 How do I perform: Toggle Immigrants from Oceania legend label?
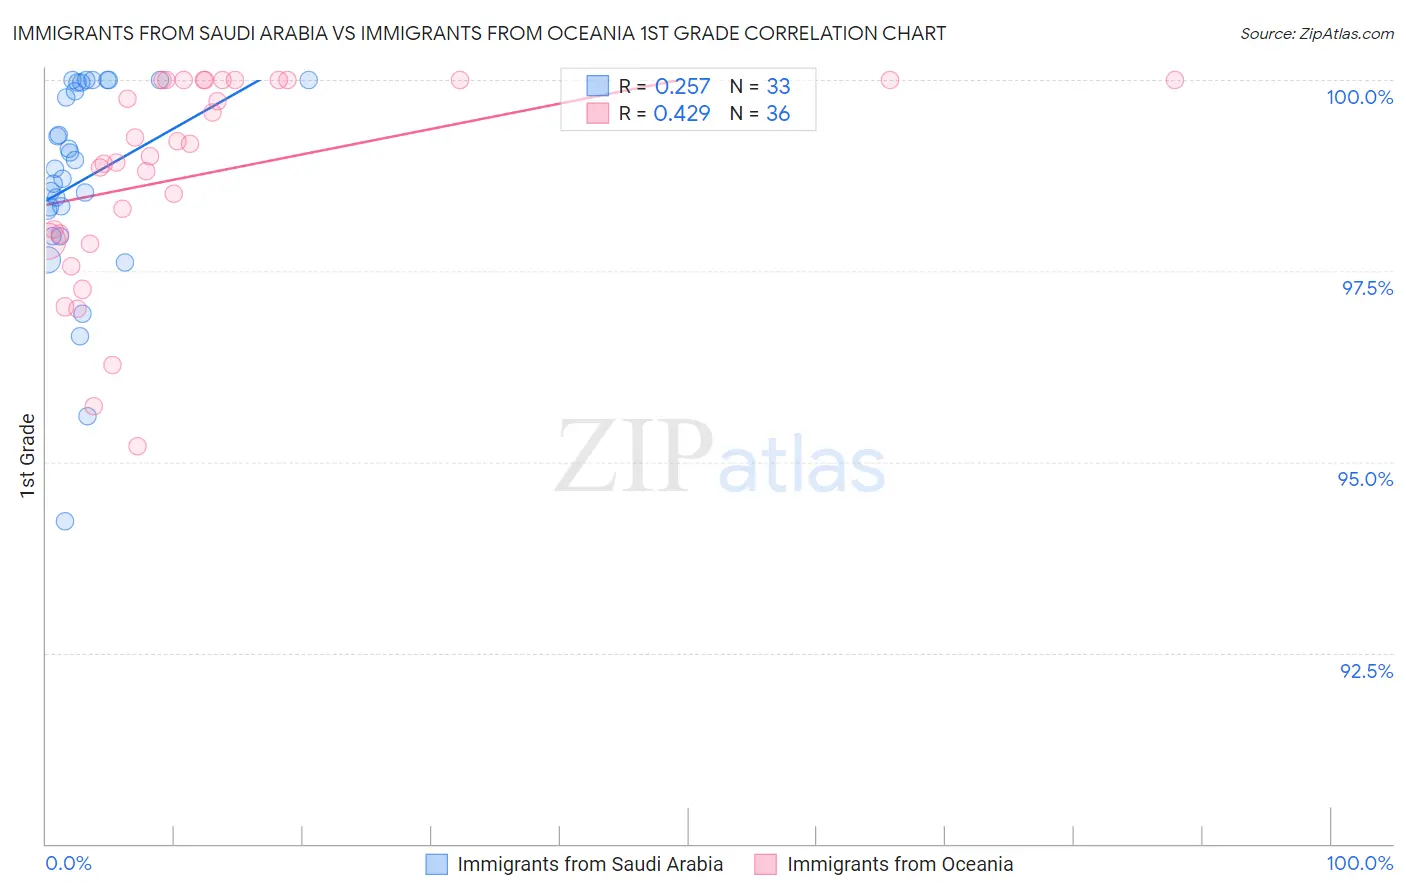point(899,864)
